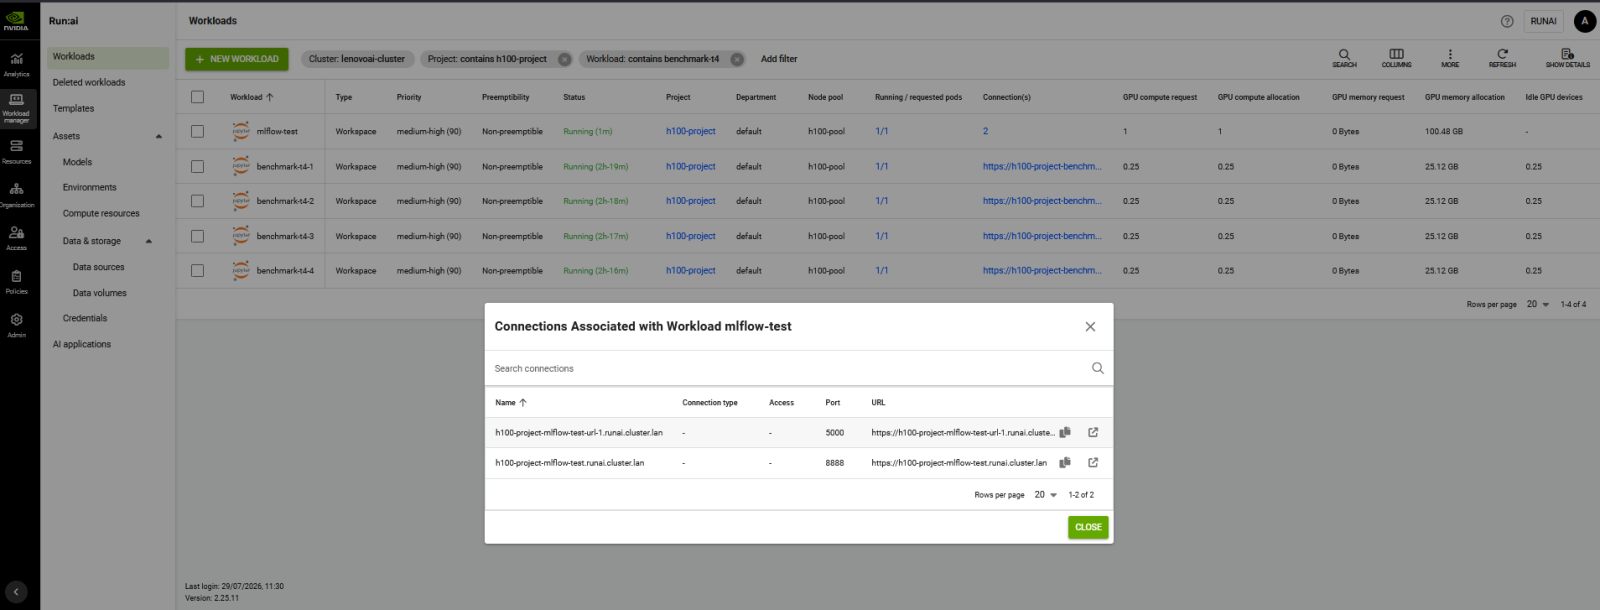Open Workloads in the side menu

[108, 57]
